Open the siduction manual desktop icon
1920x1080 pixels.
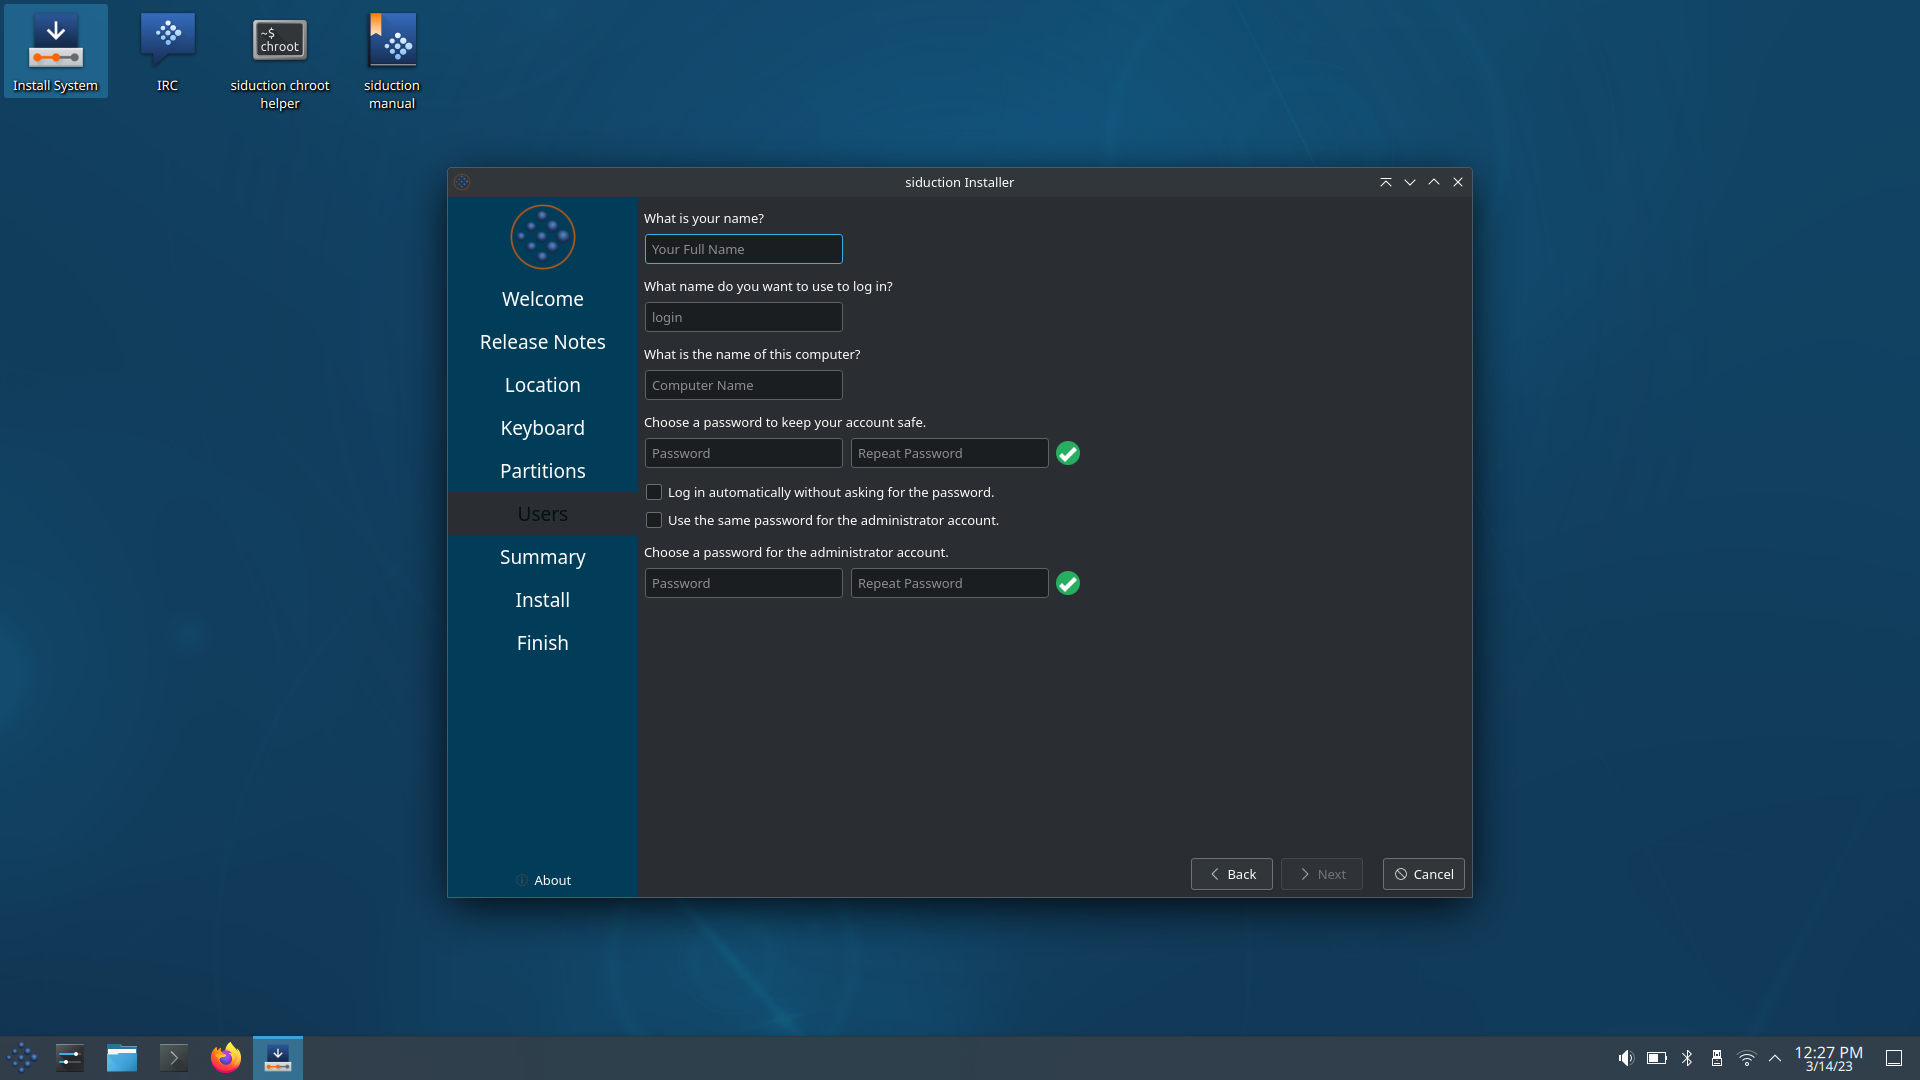coord(392,60)
